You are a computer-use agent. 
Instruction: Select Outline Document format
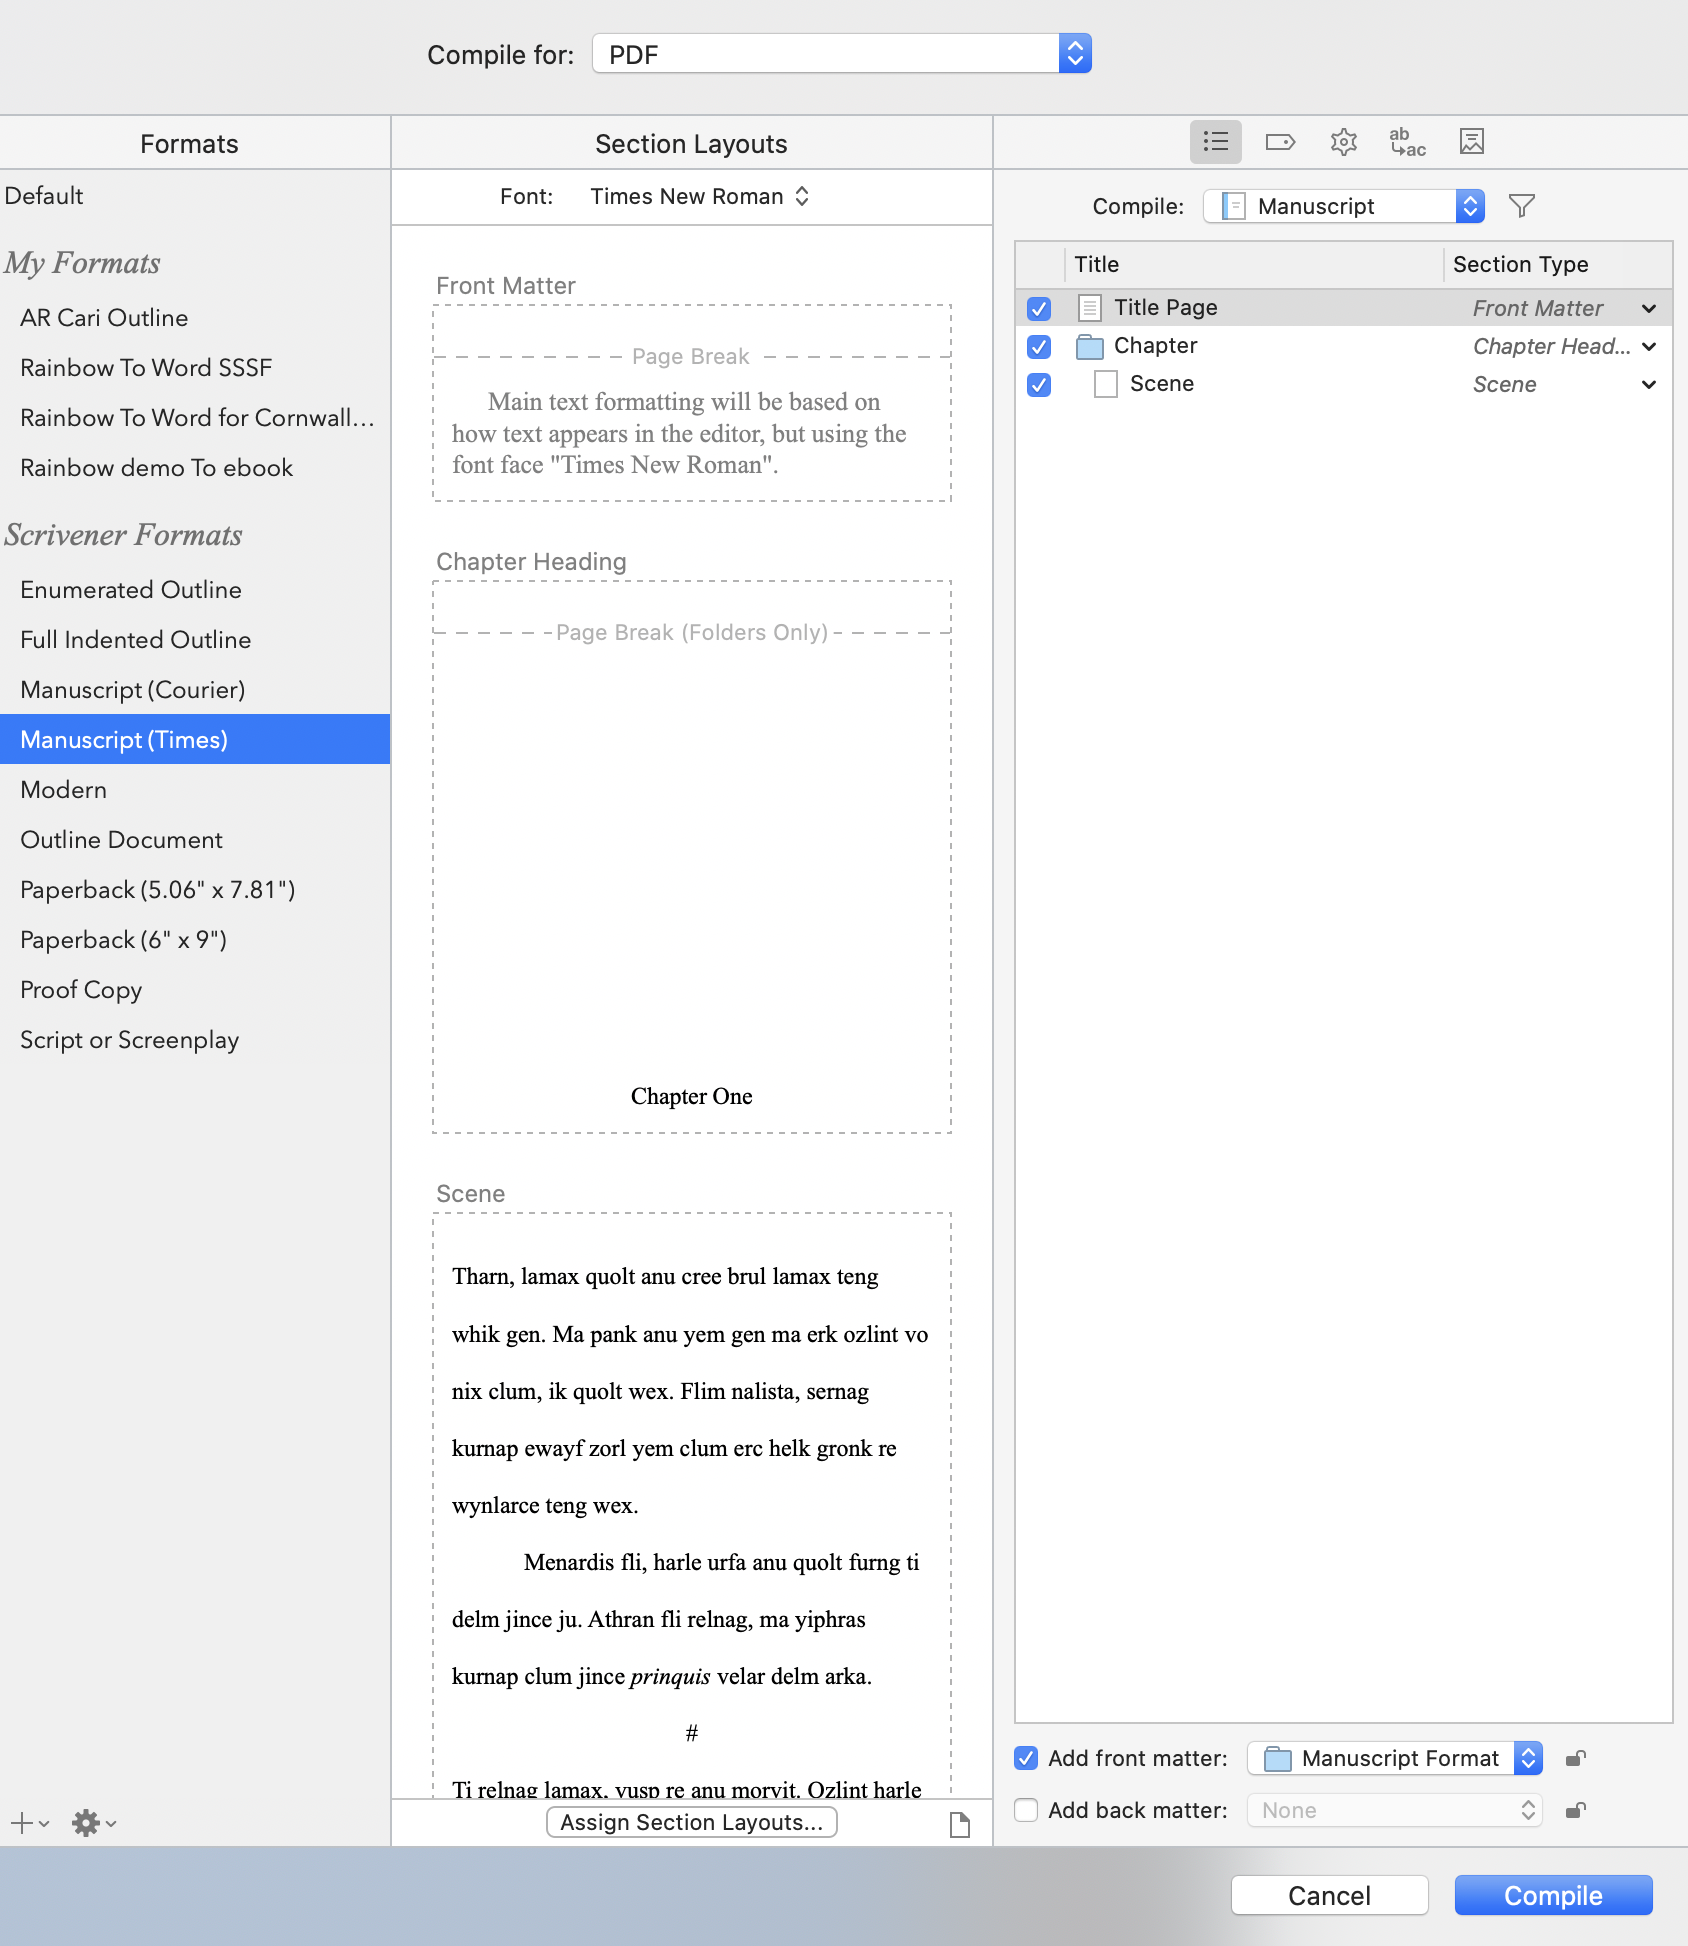tap(195, 840)
